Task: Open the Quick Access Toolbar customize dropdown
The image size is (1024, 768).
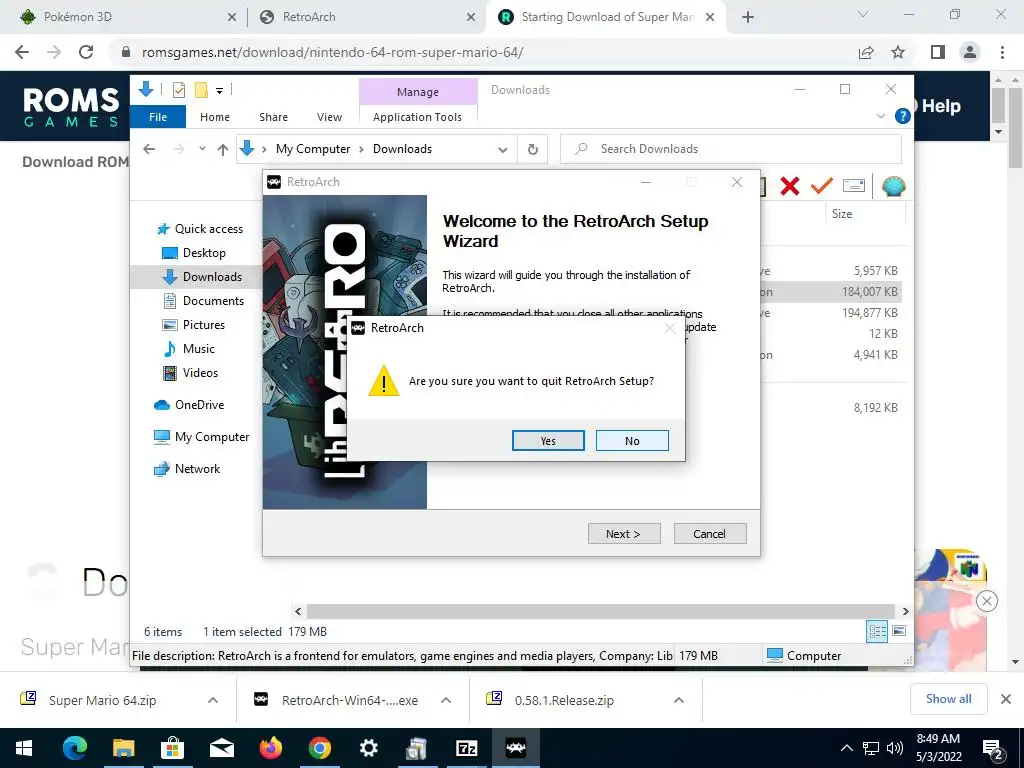Action: [219, 91]
